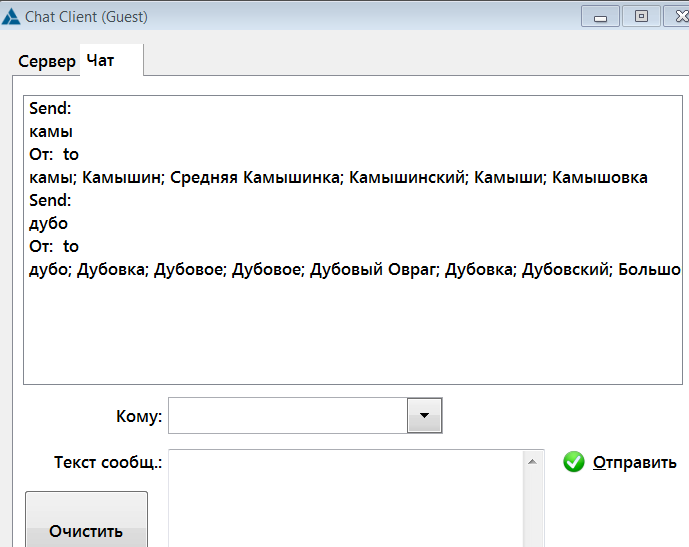
Task: Click the message field scrollbar track
Action: point(535,505)
